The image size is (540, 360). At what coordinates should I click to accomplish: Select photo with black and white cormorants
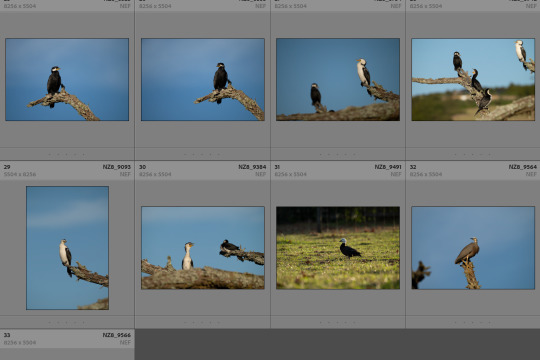pos(338,80)
